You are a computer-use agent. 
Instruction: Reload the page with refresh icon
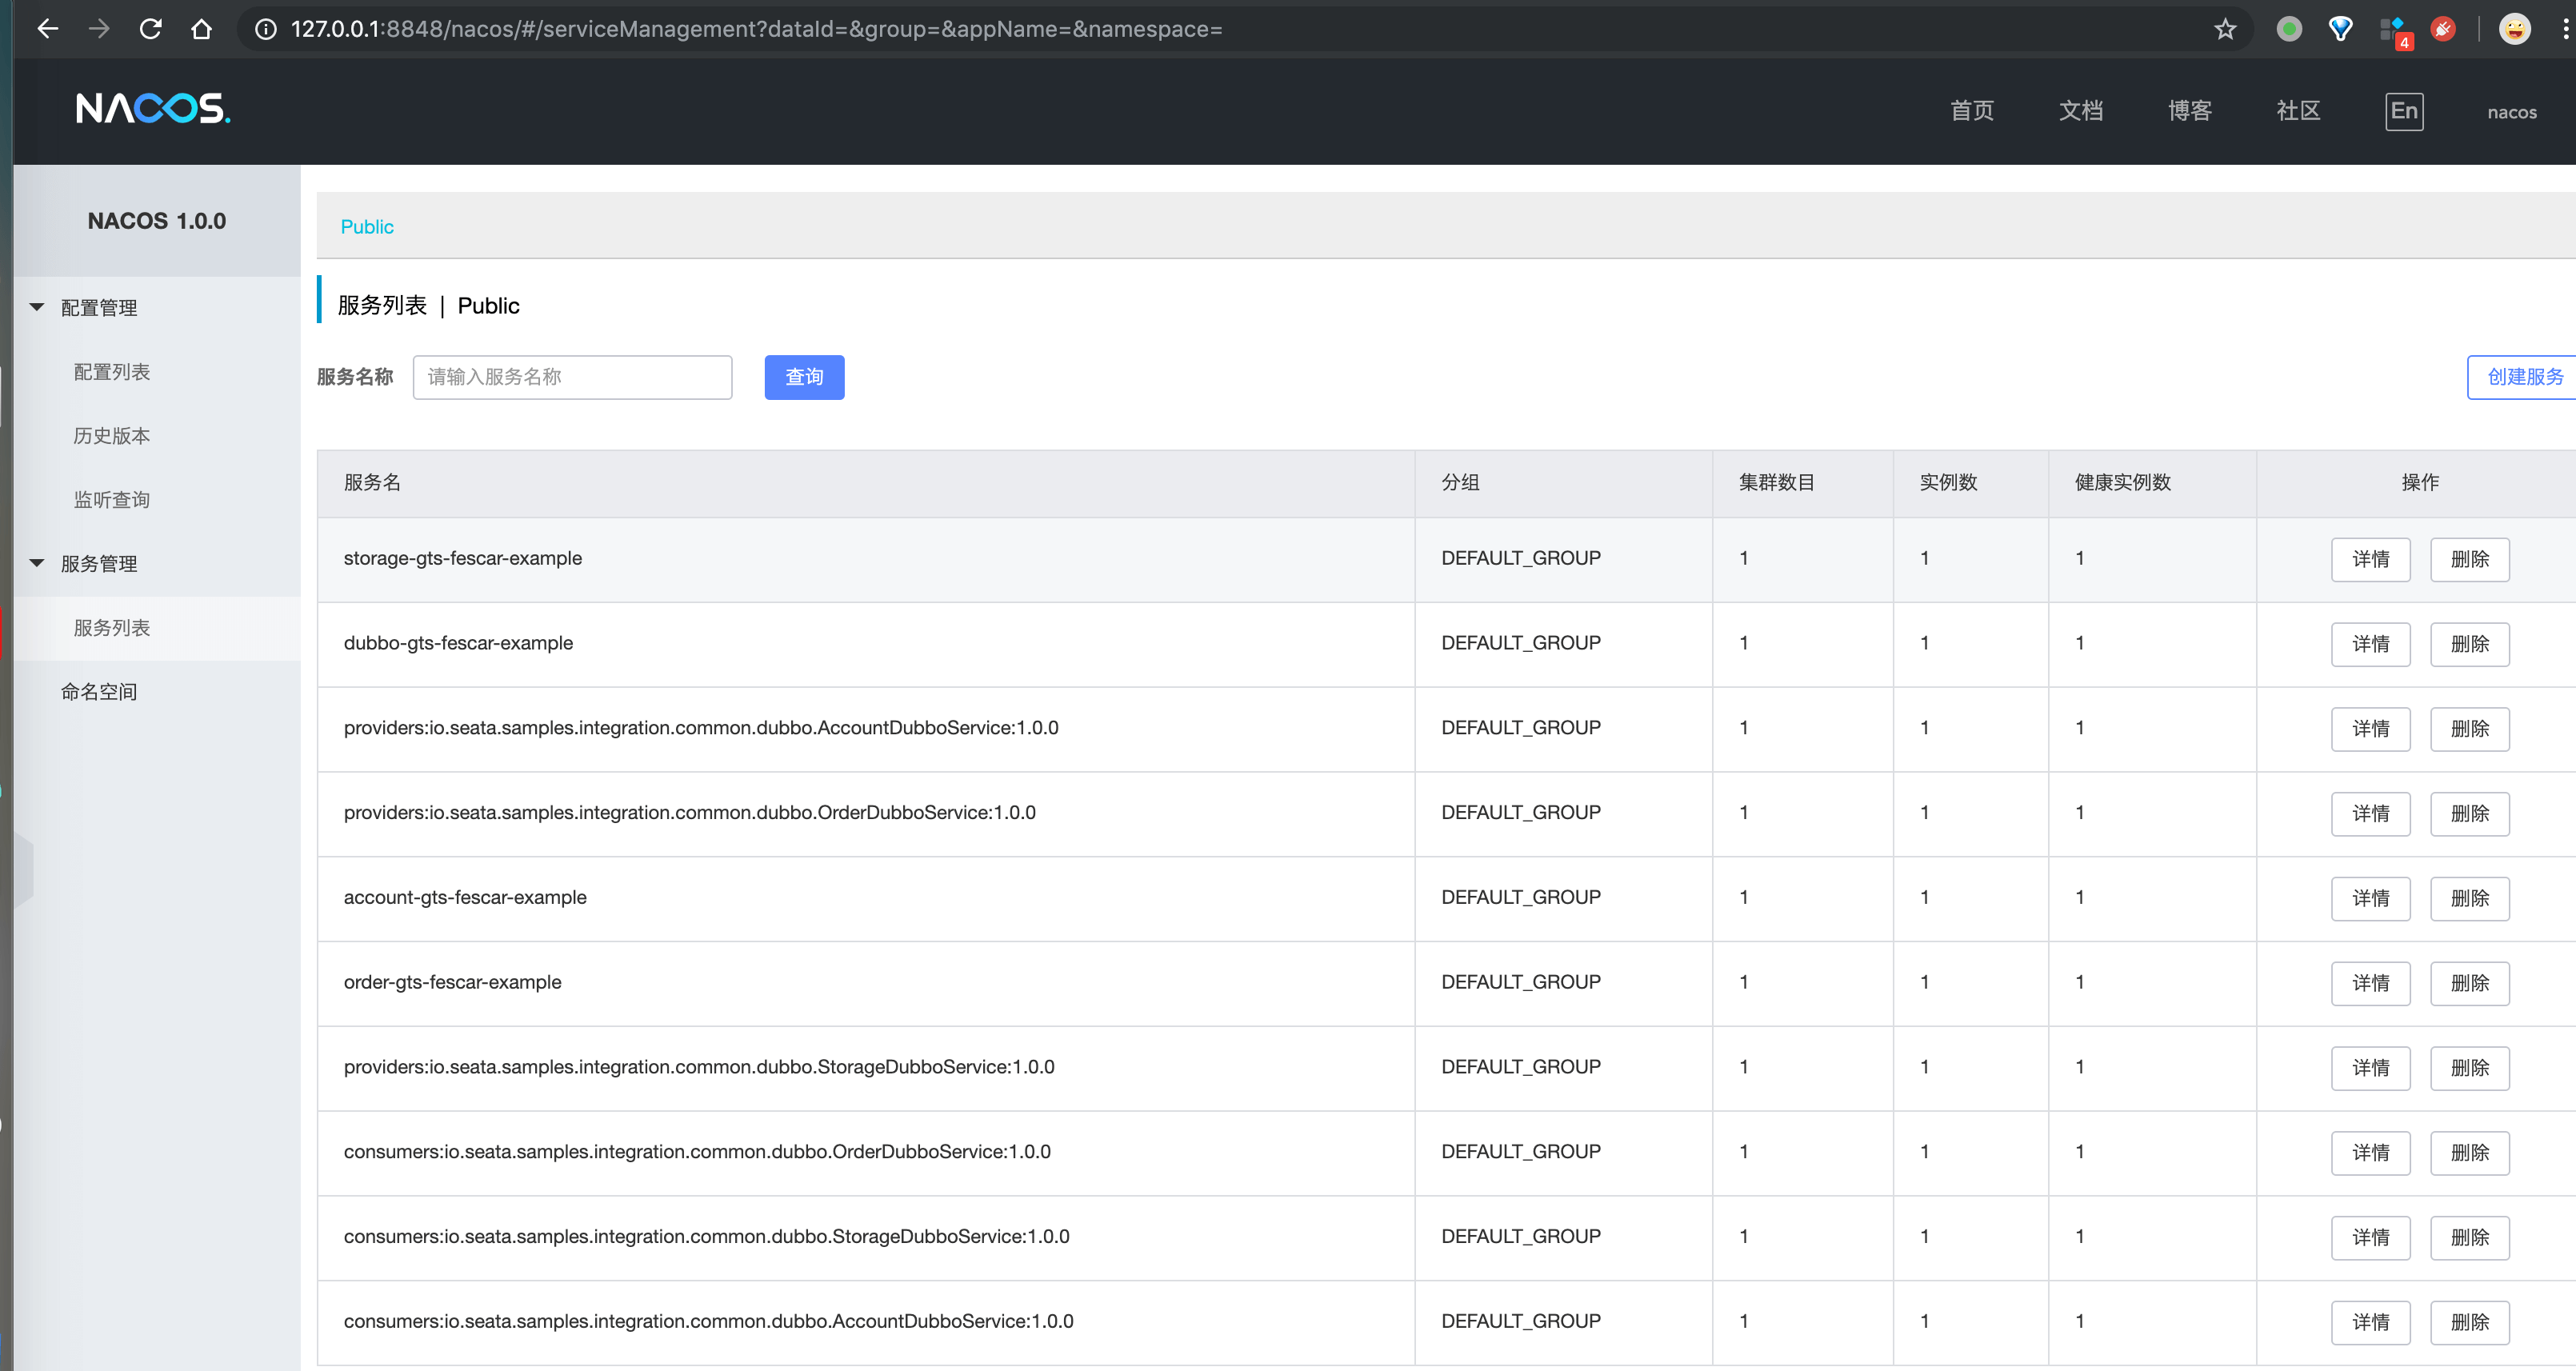coord(151,29)
